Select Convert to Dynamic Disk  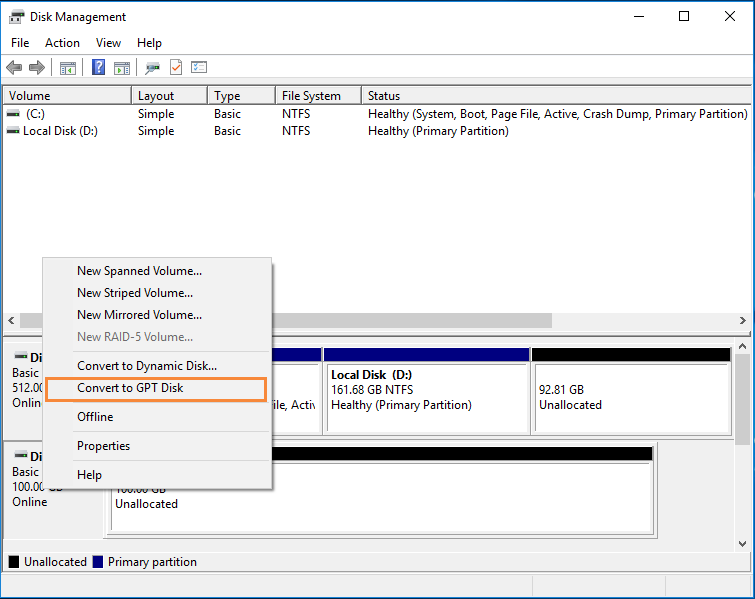tap(157, 365)
